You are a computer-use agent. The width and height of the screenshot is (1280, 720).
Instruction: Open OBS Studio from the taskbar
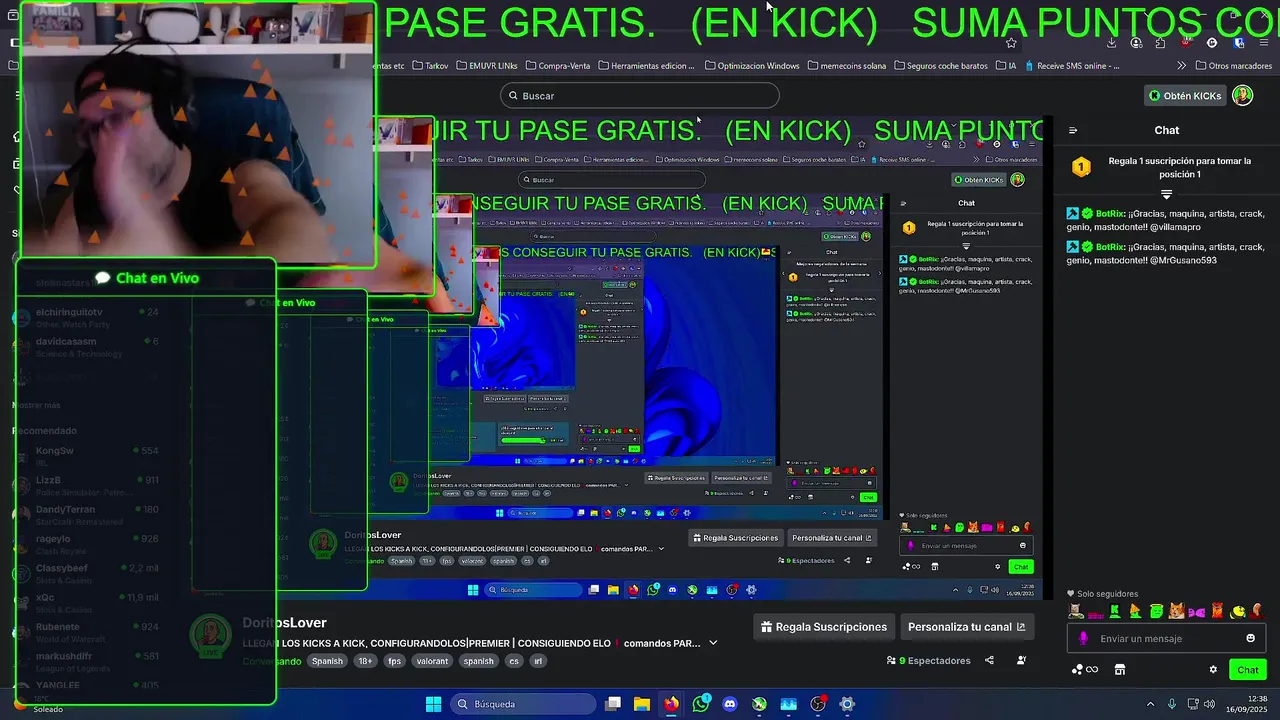(818, 704)
